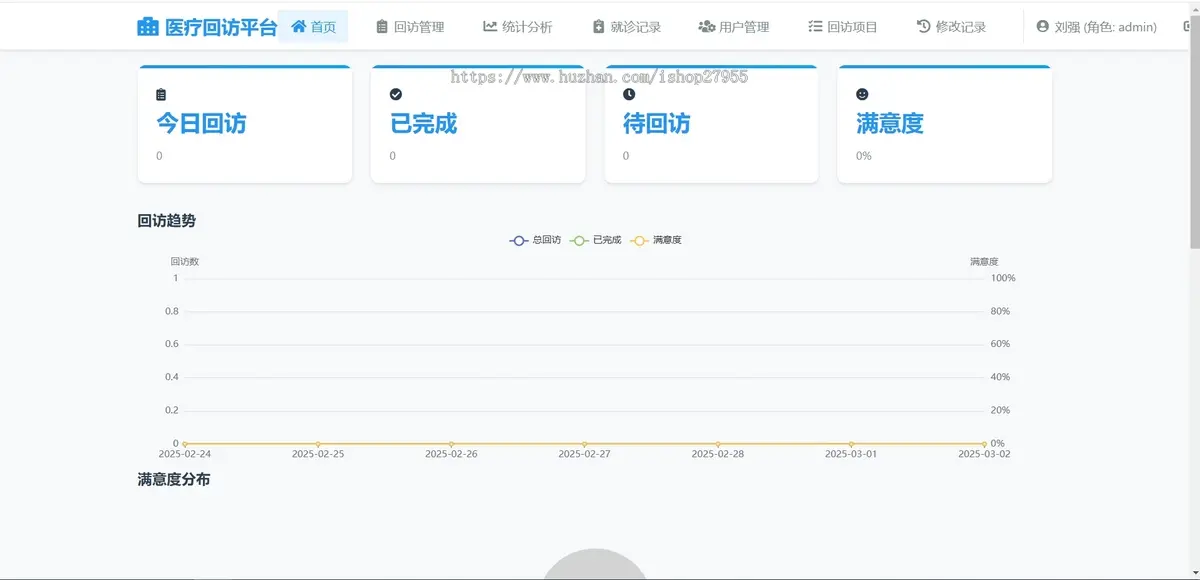This screenshot has width=1200, height=580.
Task: Go to 统计分析 statistics page
Action: [517, 27]
